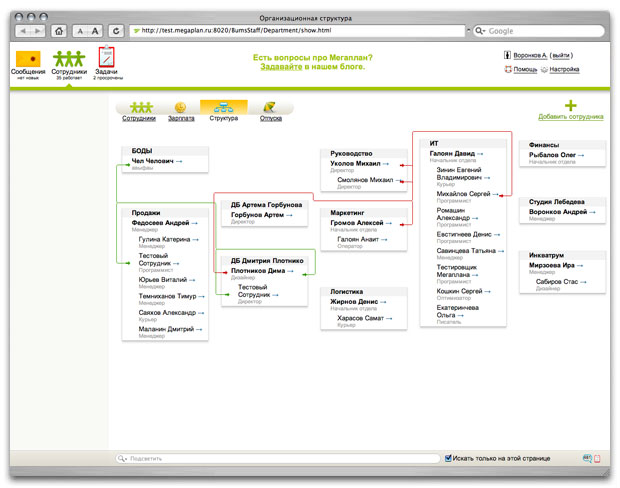Select employee Кошкин Сергей in ИТ
The width and height of the screenshot is (620, 488).
[459, 291]
